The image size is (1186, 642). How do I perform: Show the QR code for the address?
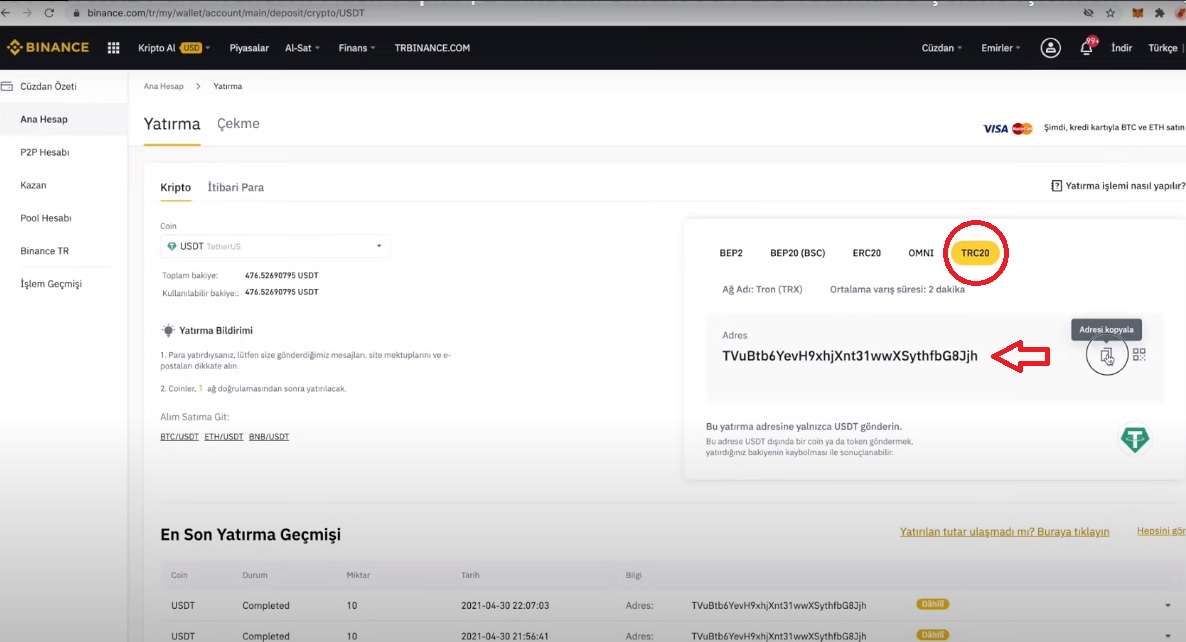[1139, 355]
